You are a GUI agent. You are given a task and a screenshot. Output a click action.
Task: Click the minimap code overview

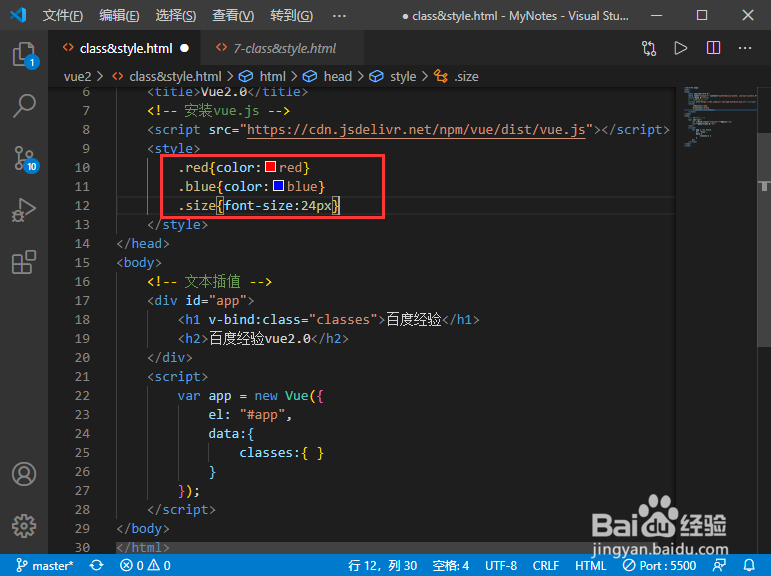pyautogui.click(x=719, y=117)
